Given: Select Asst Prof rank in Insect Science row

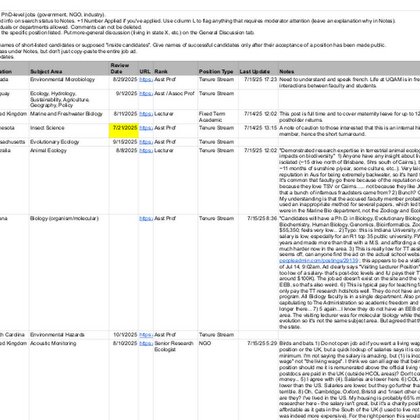Looking at the screenshot, I should pos(175,131).
